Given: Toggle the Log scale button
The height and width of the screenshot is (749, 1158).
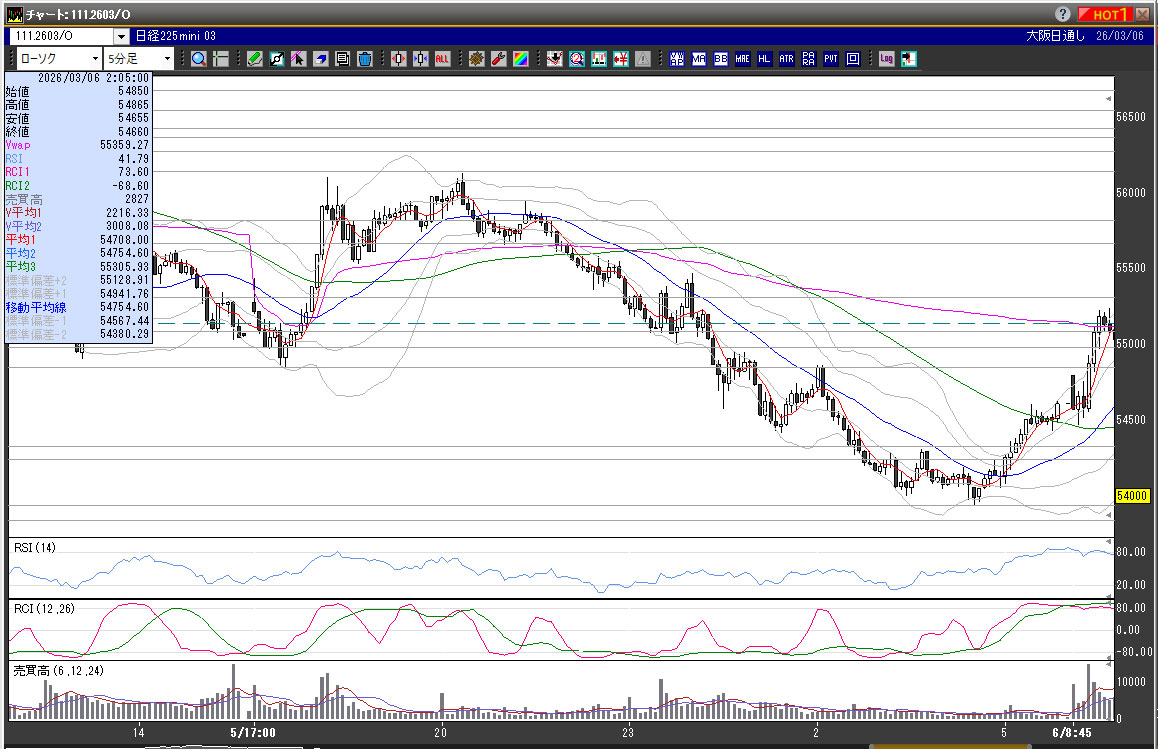Looking at the screenshot, I should click(x=886, y=59).
